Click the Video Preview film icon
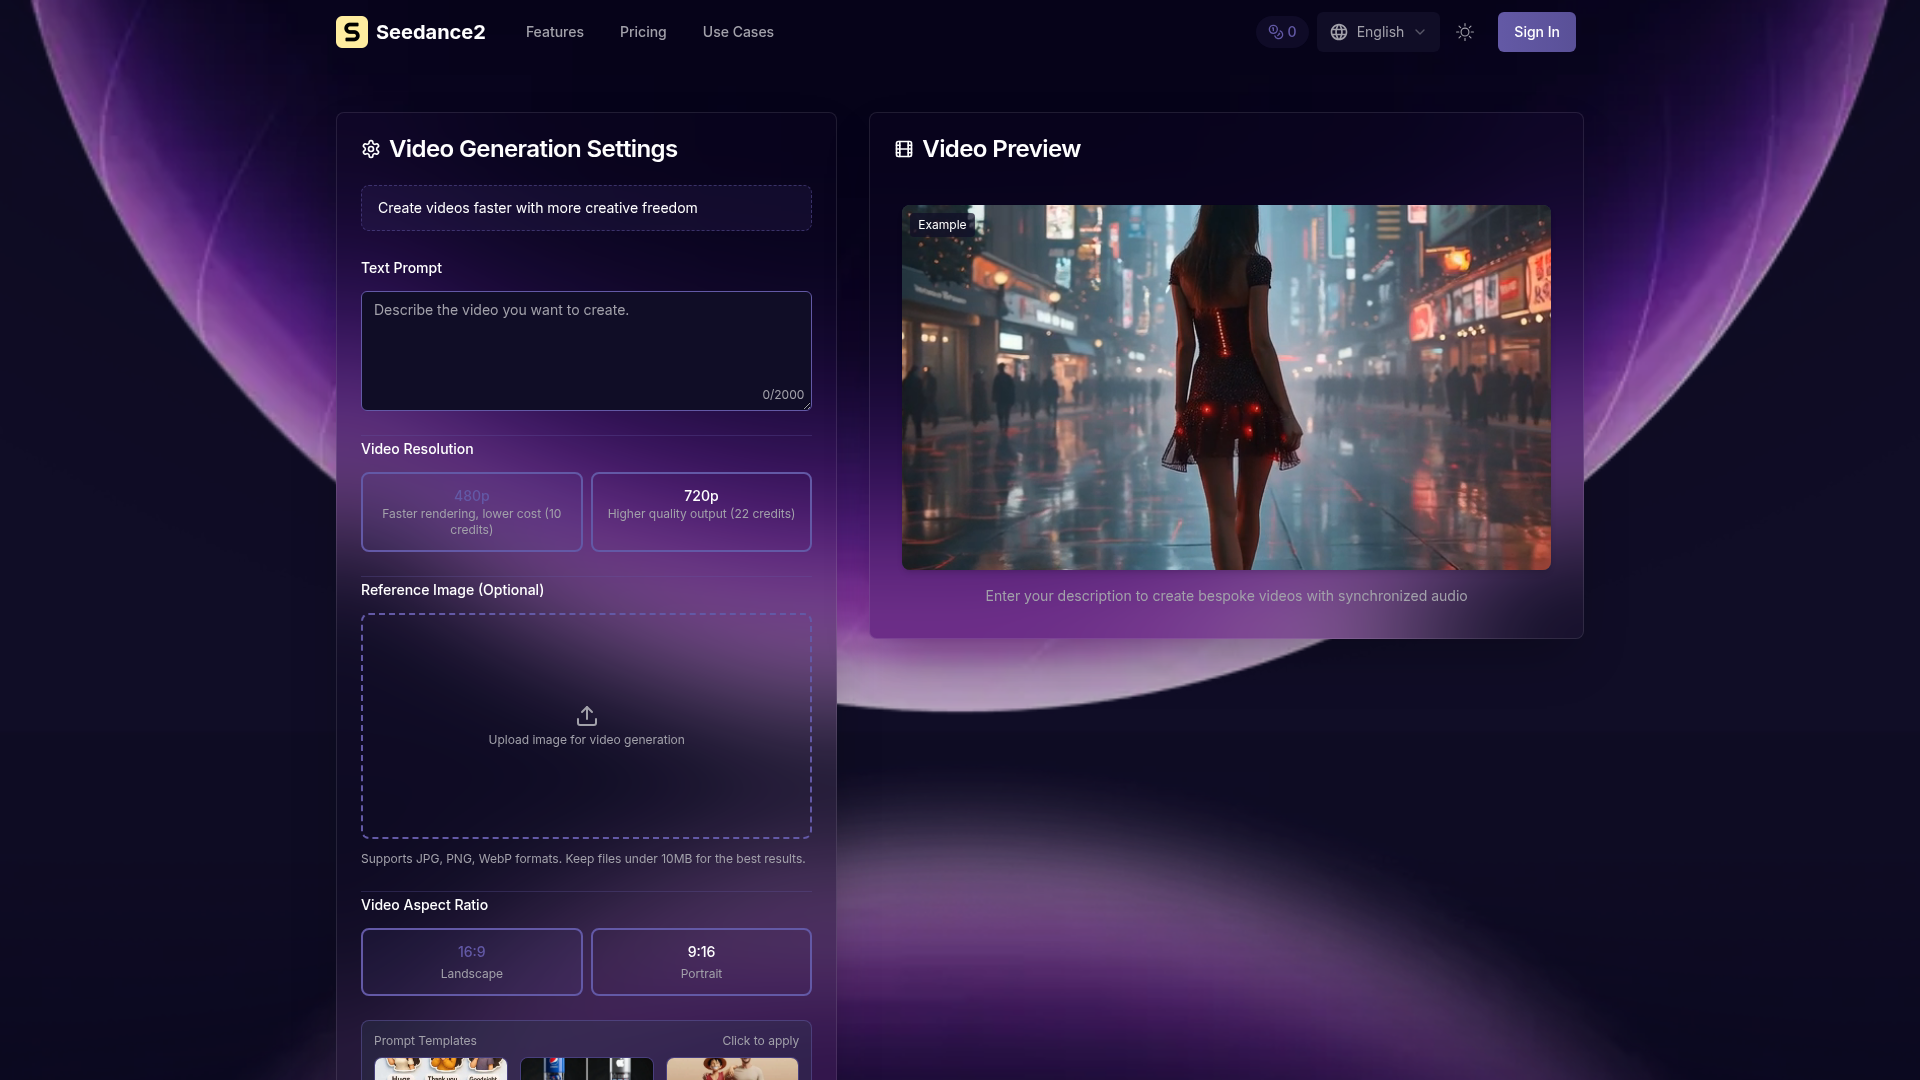 pyautogui.click(x=904, y=149)
